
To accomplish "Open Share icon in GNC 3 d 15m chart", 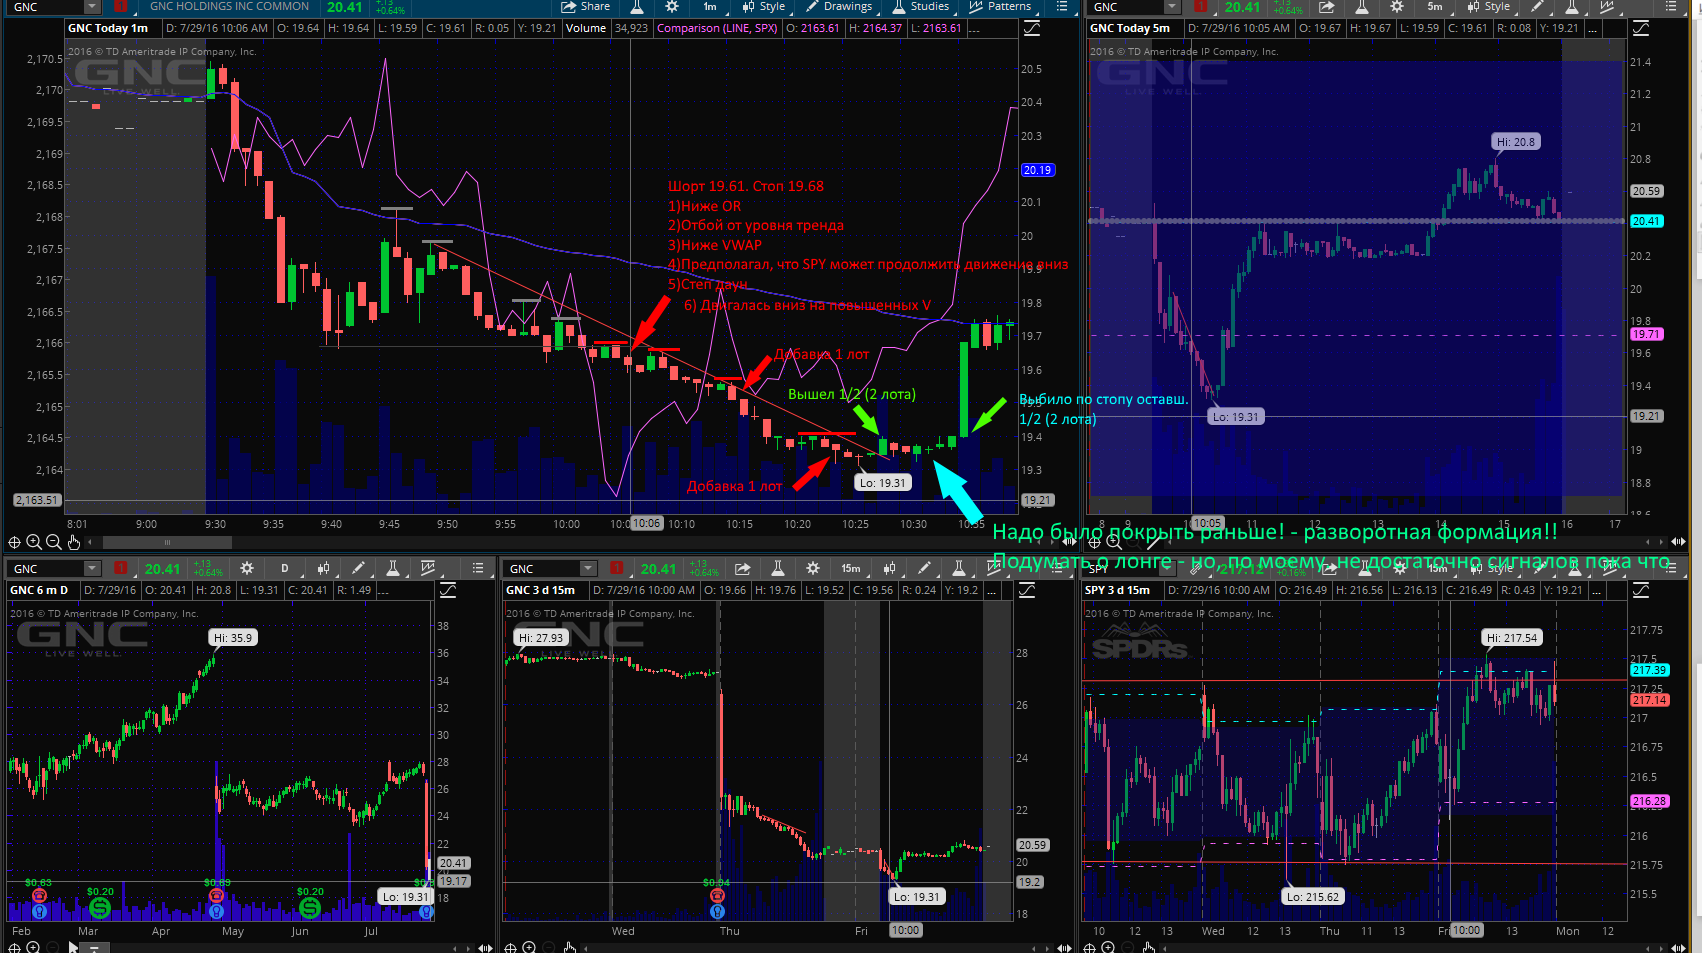I will [x=742, y=568].
